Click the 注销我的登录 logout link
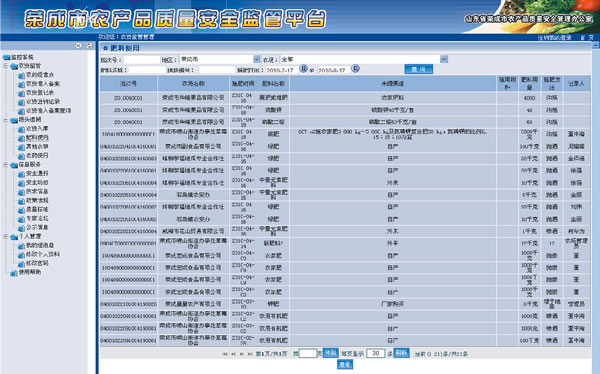 click(554, 38)
